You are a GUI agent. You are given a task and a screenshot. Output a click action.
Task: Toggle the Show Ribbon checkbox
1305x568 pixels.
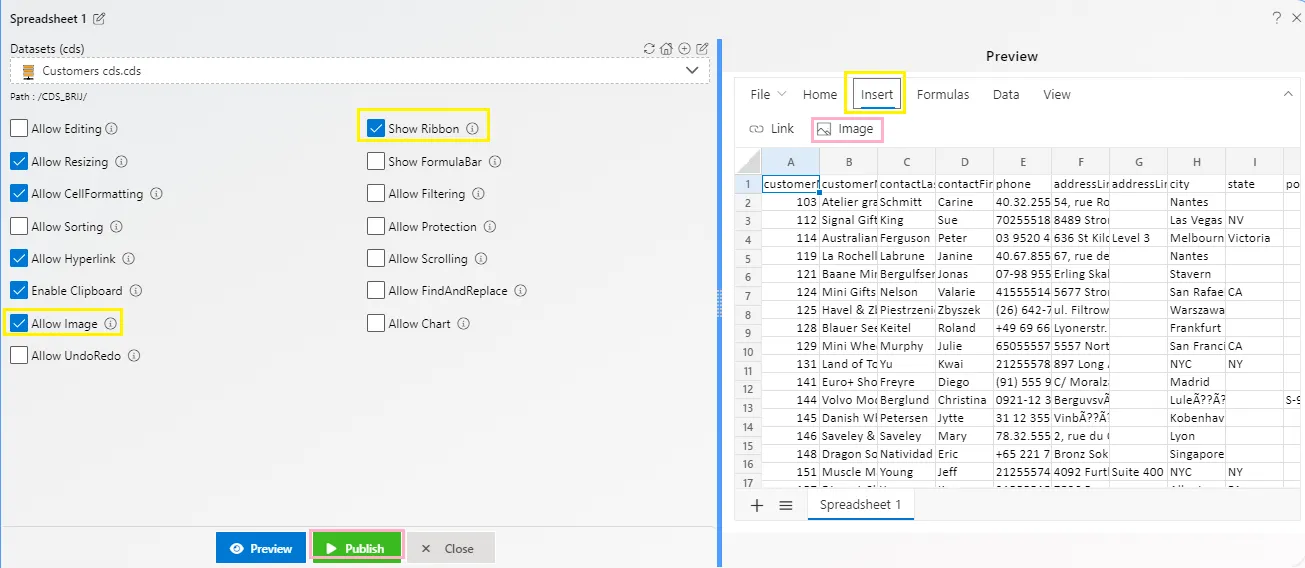376,129
